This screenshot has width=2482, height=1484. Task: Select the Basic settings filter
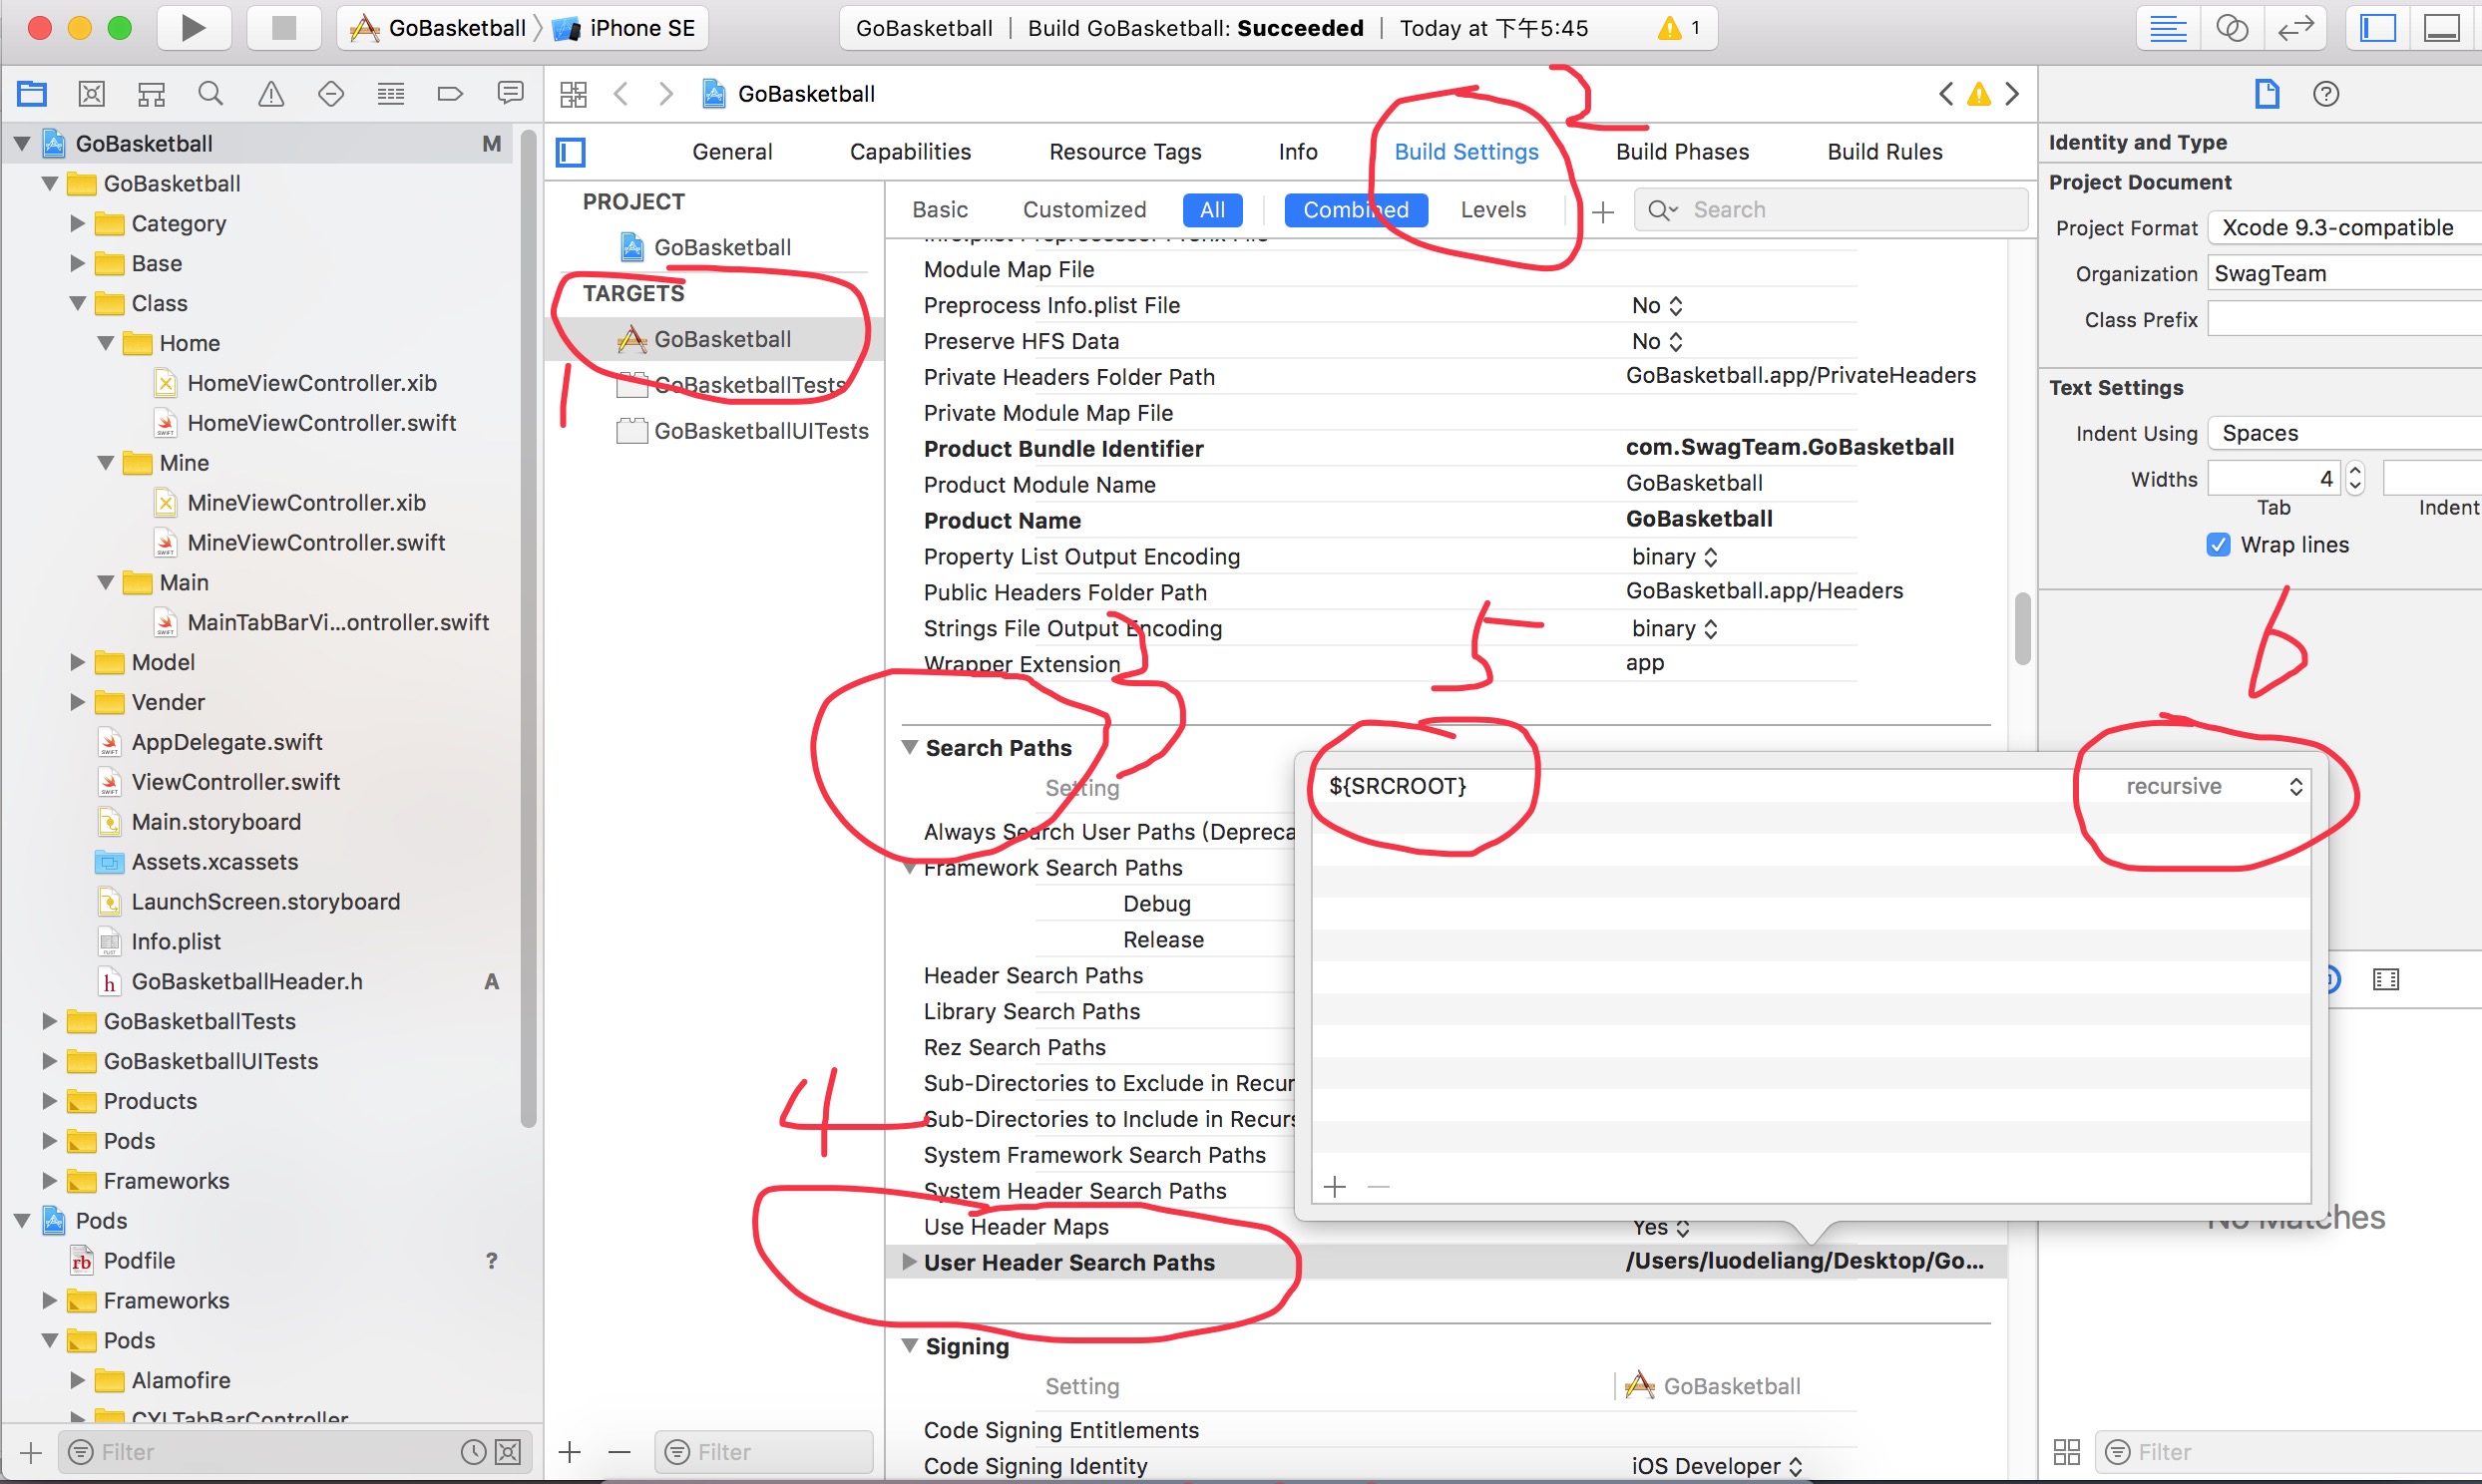point(939,210)
